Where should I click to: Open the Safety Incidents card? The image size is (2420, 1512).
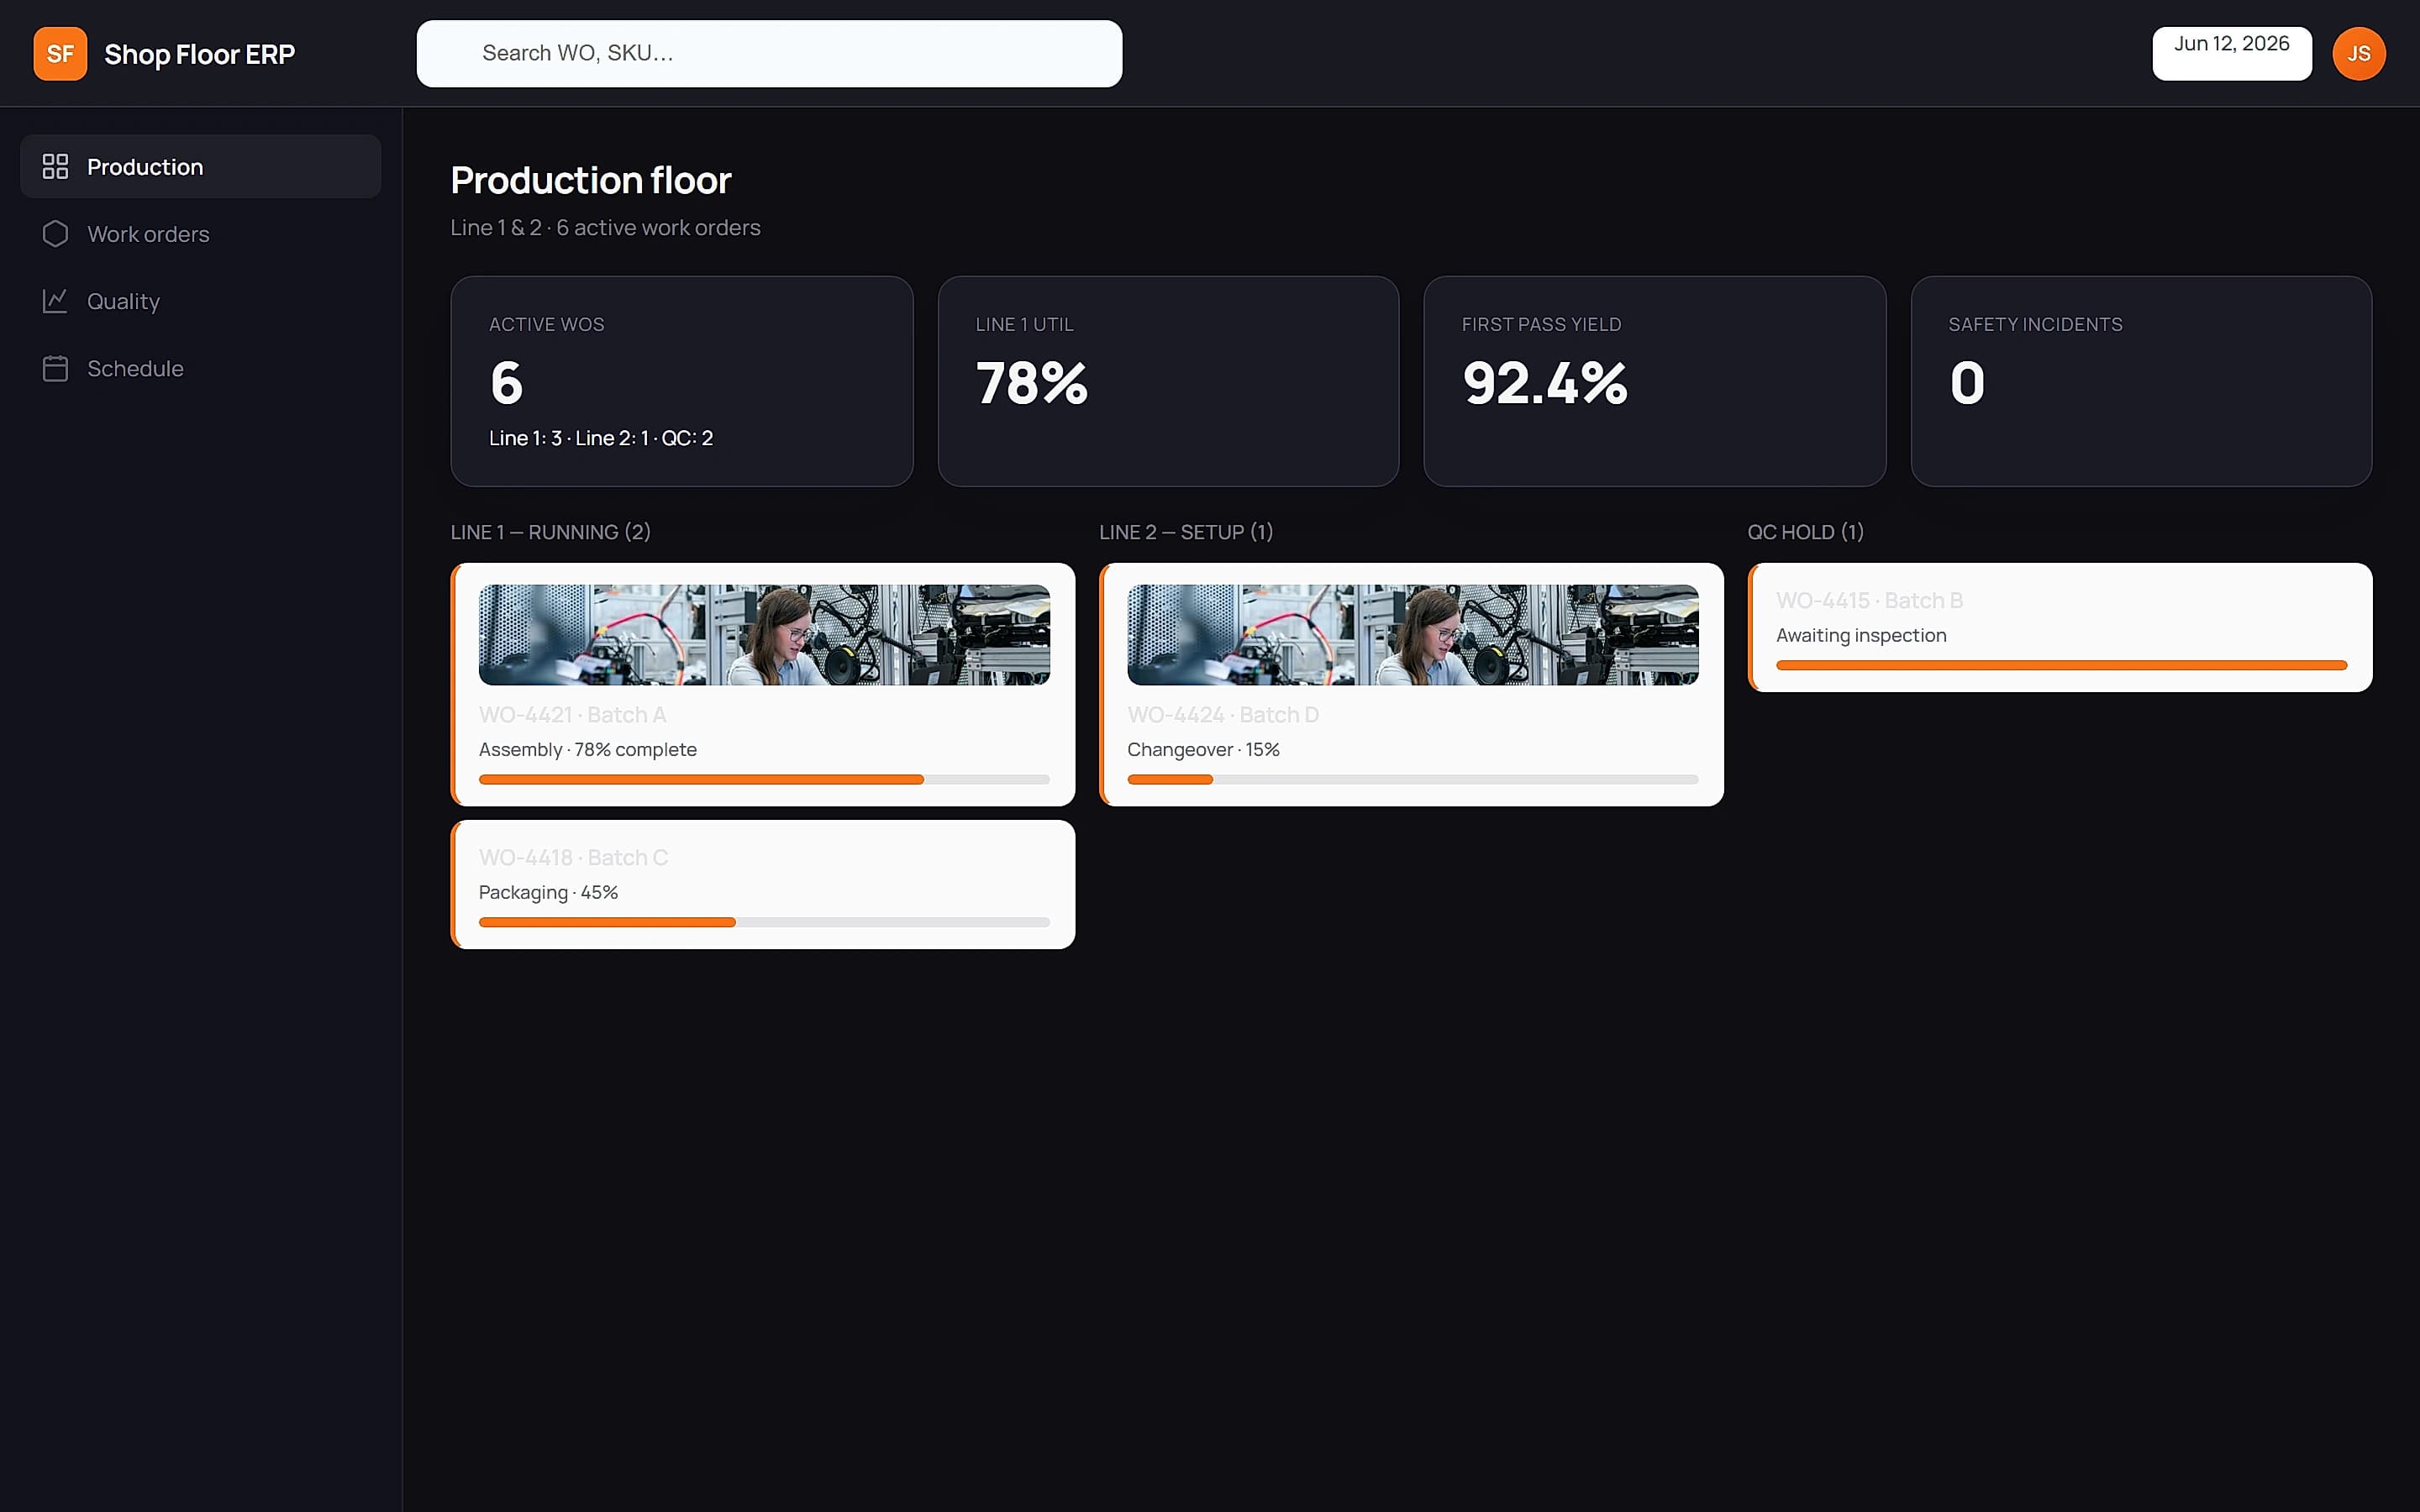[2141, 381]
